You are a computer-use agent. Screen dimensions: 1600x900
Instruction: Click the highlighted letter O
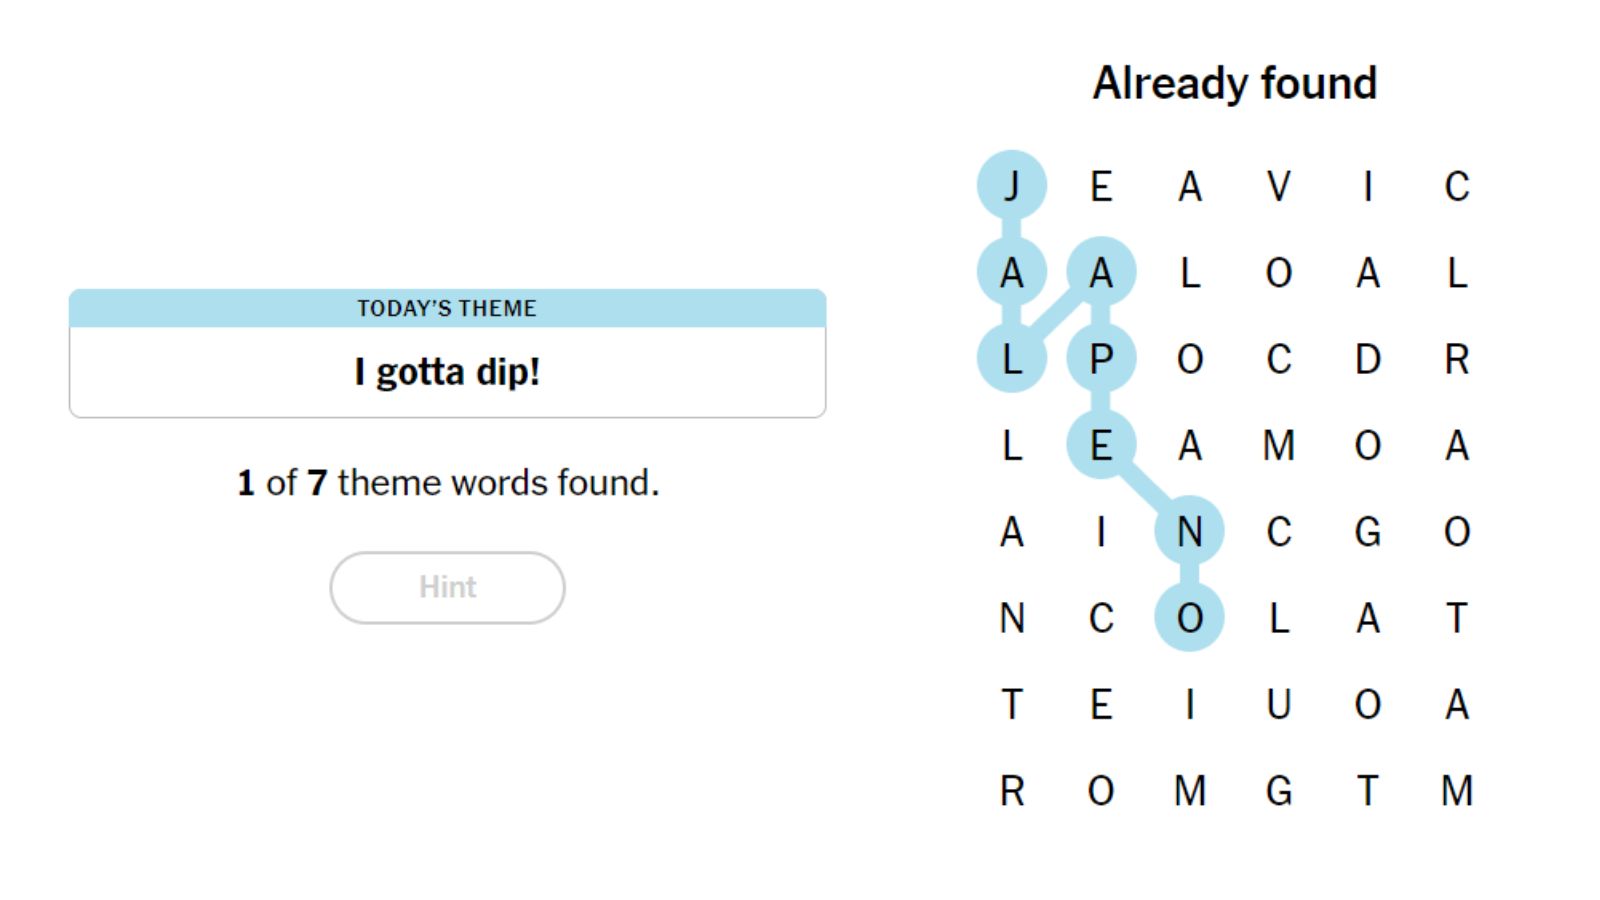coord(1190,618)
